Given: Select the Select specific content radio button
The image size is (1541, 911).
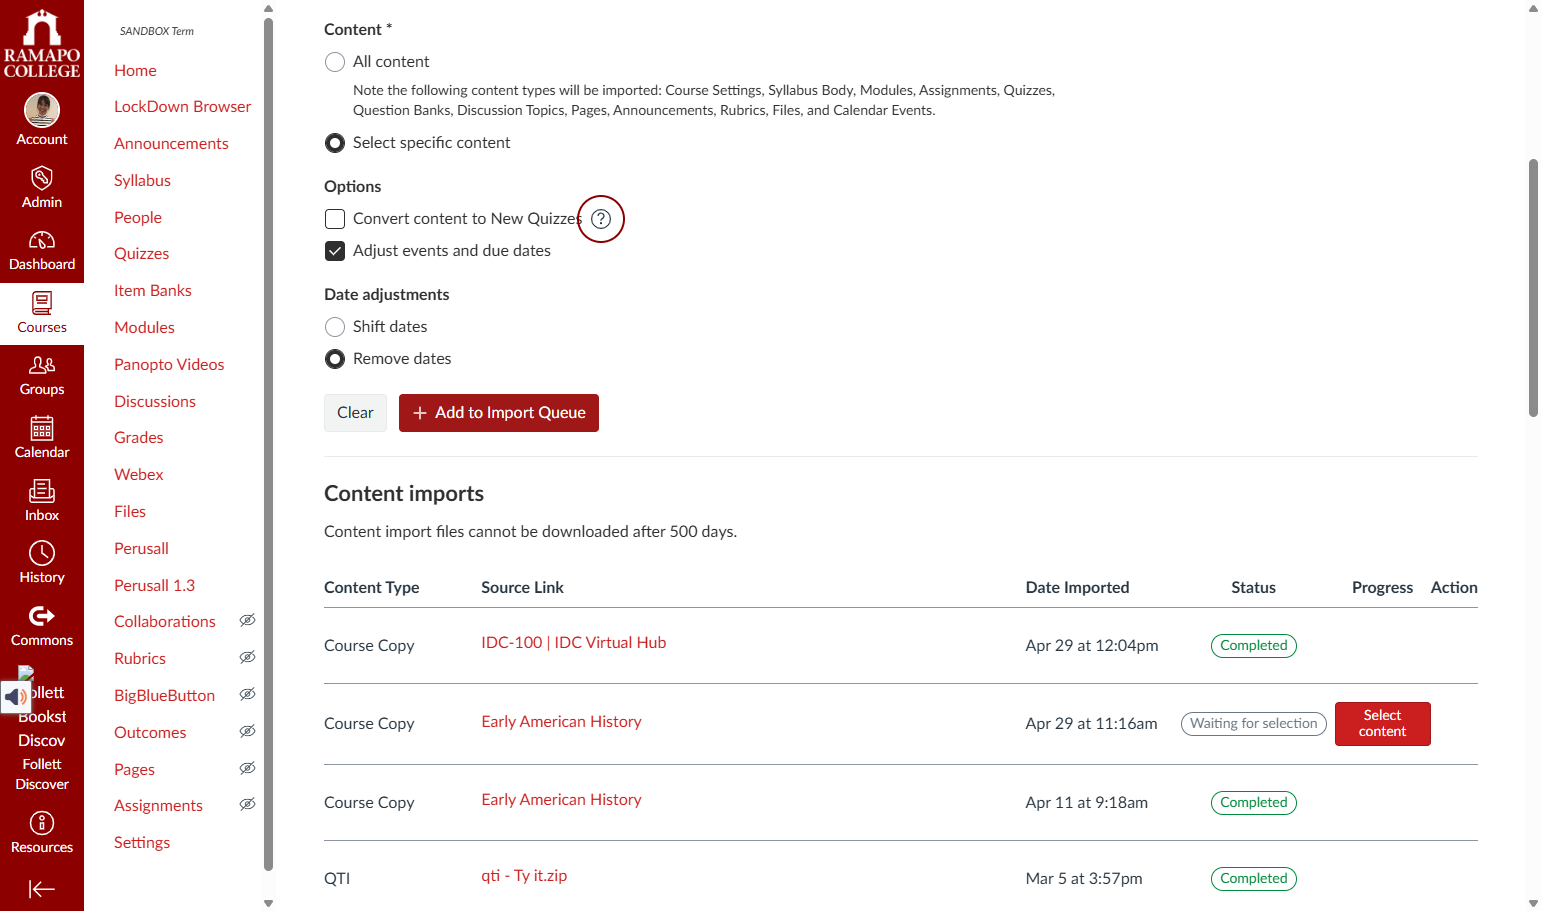Looking at the screenshot, I should coord(335,143).
